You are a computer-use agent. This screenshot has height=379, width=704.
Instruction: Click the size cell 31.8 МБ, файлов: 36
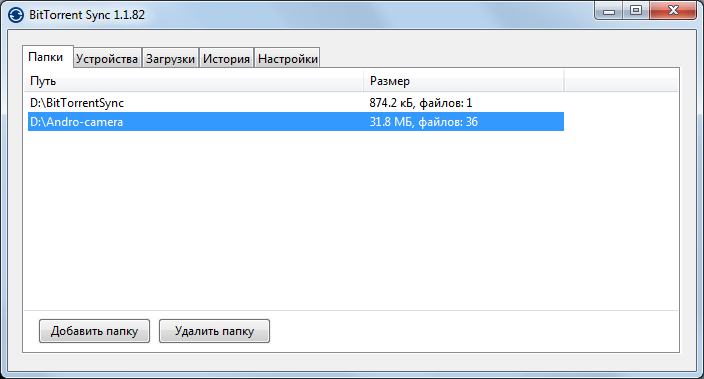pyautogui.click(x=423, y=122)
